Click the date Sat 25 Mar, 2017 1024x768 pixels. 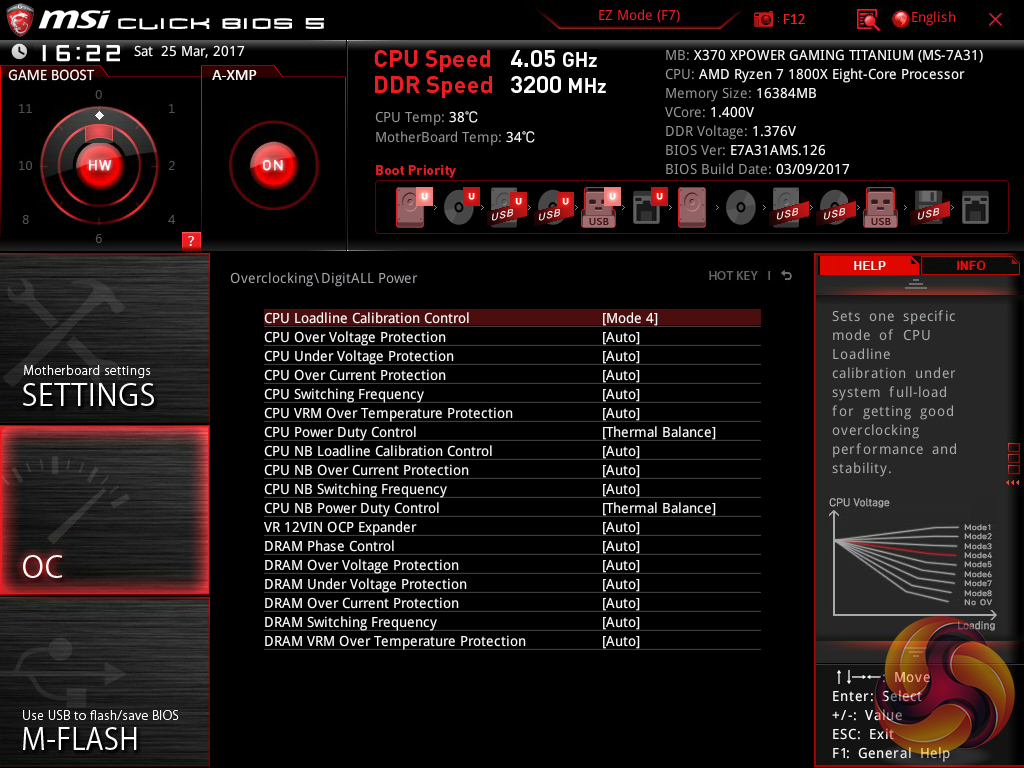pyautogui.click(x=189, y=51)
